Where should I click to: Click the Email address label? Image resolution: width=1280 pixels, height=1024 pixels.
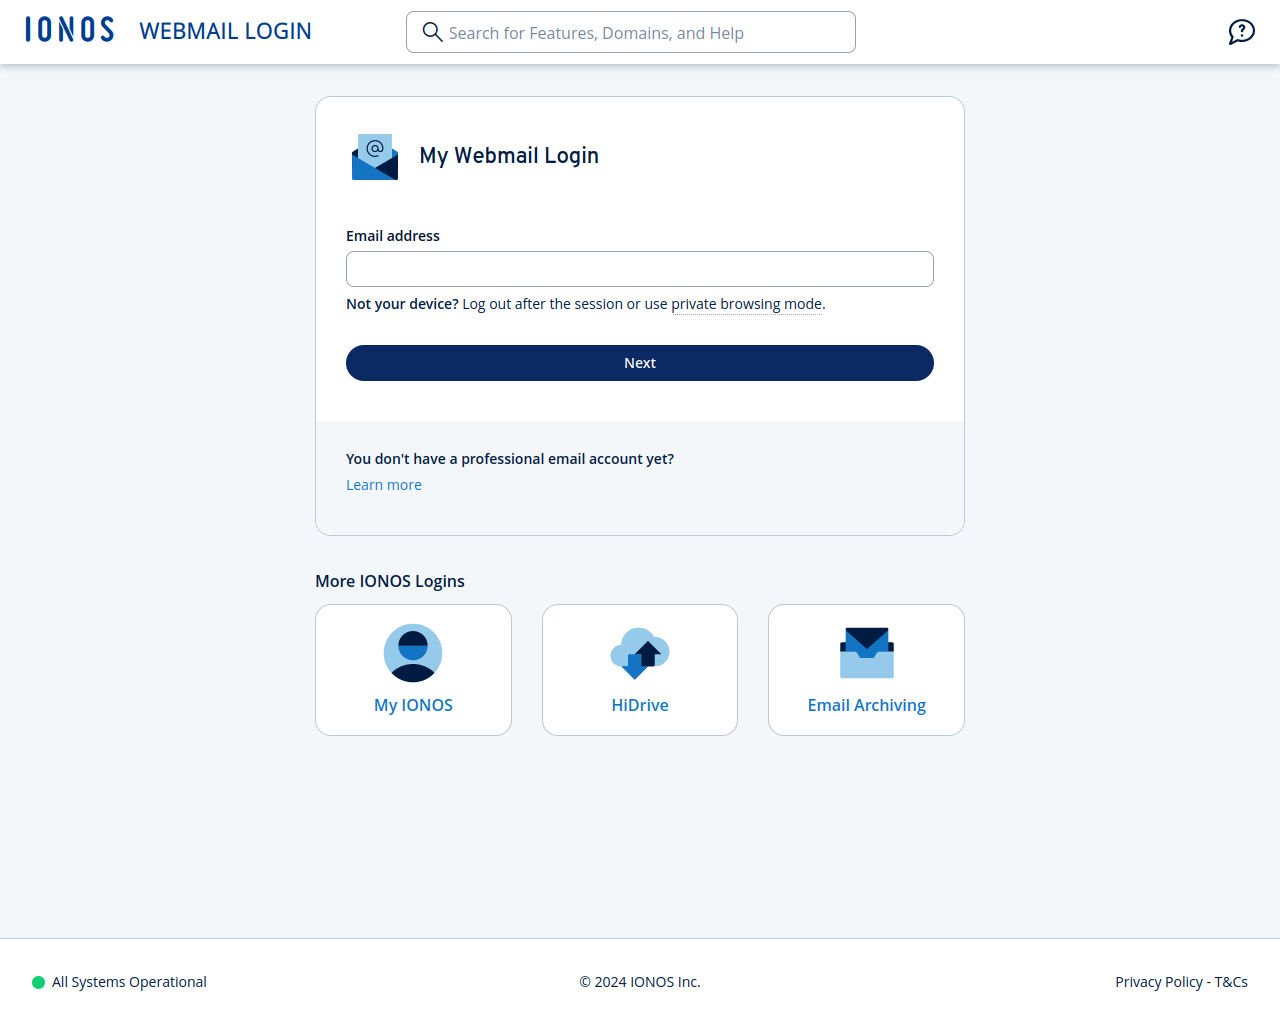[393, 236]
